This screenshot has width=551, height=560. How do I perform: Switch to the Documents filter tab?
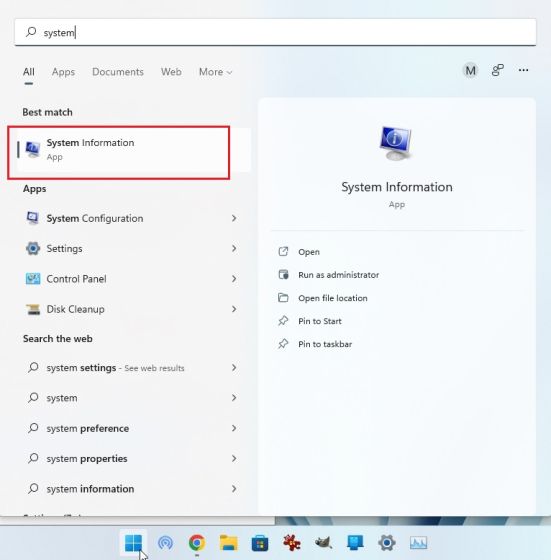(x=118, y=72)
